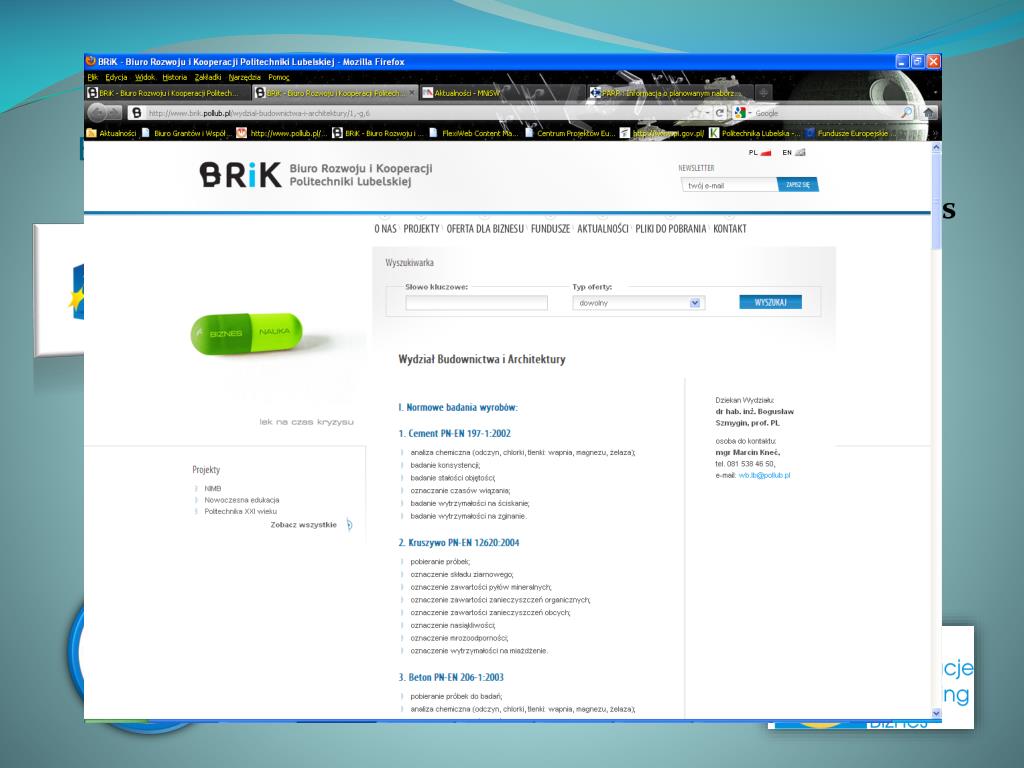Image resolution: width=1024 pixels, height=768 pixels.
Task: Click the Firefox back navigation arrow
Action: [x=97, y=113]
